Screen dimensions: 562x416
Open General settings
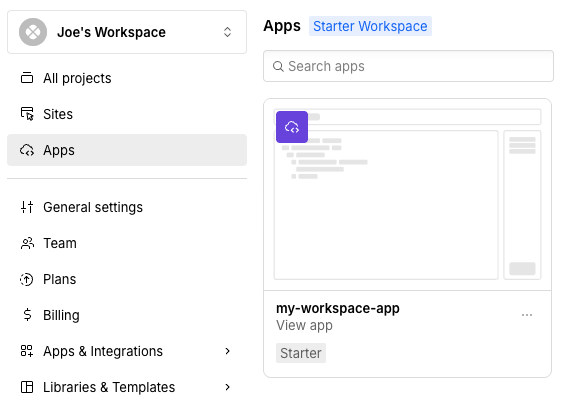click(127, 207)
